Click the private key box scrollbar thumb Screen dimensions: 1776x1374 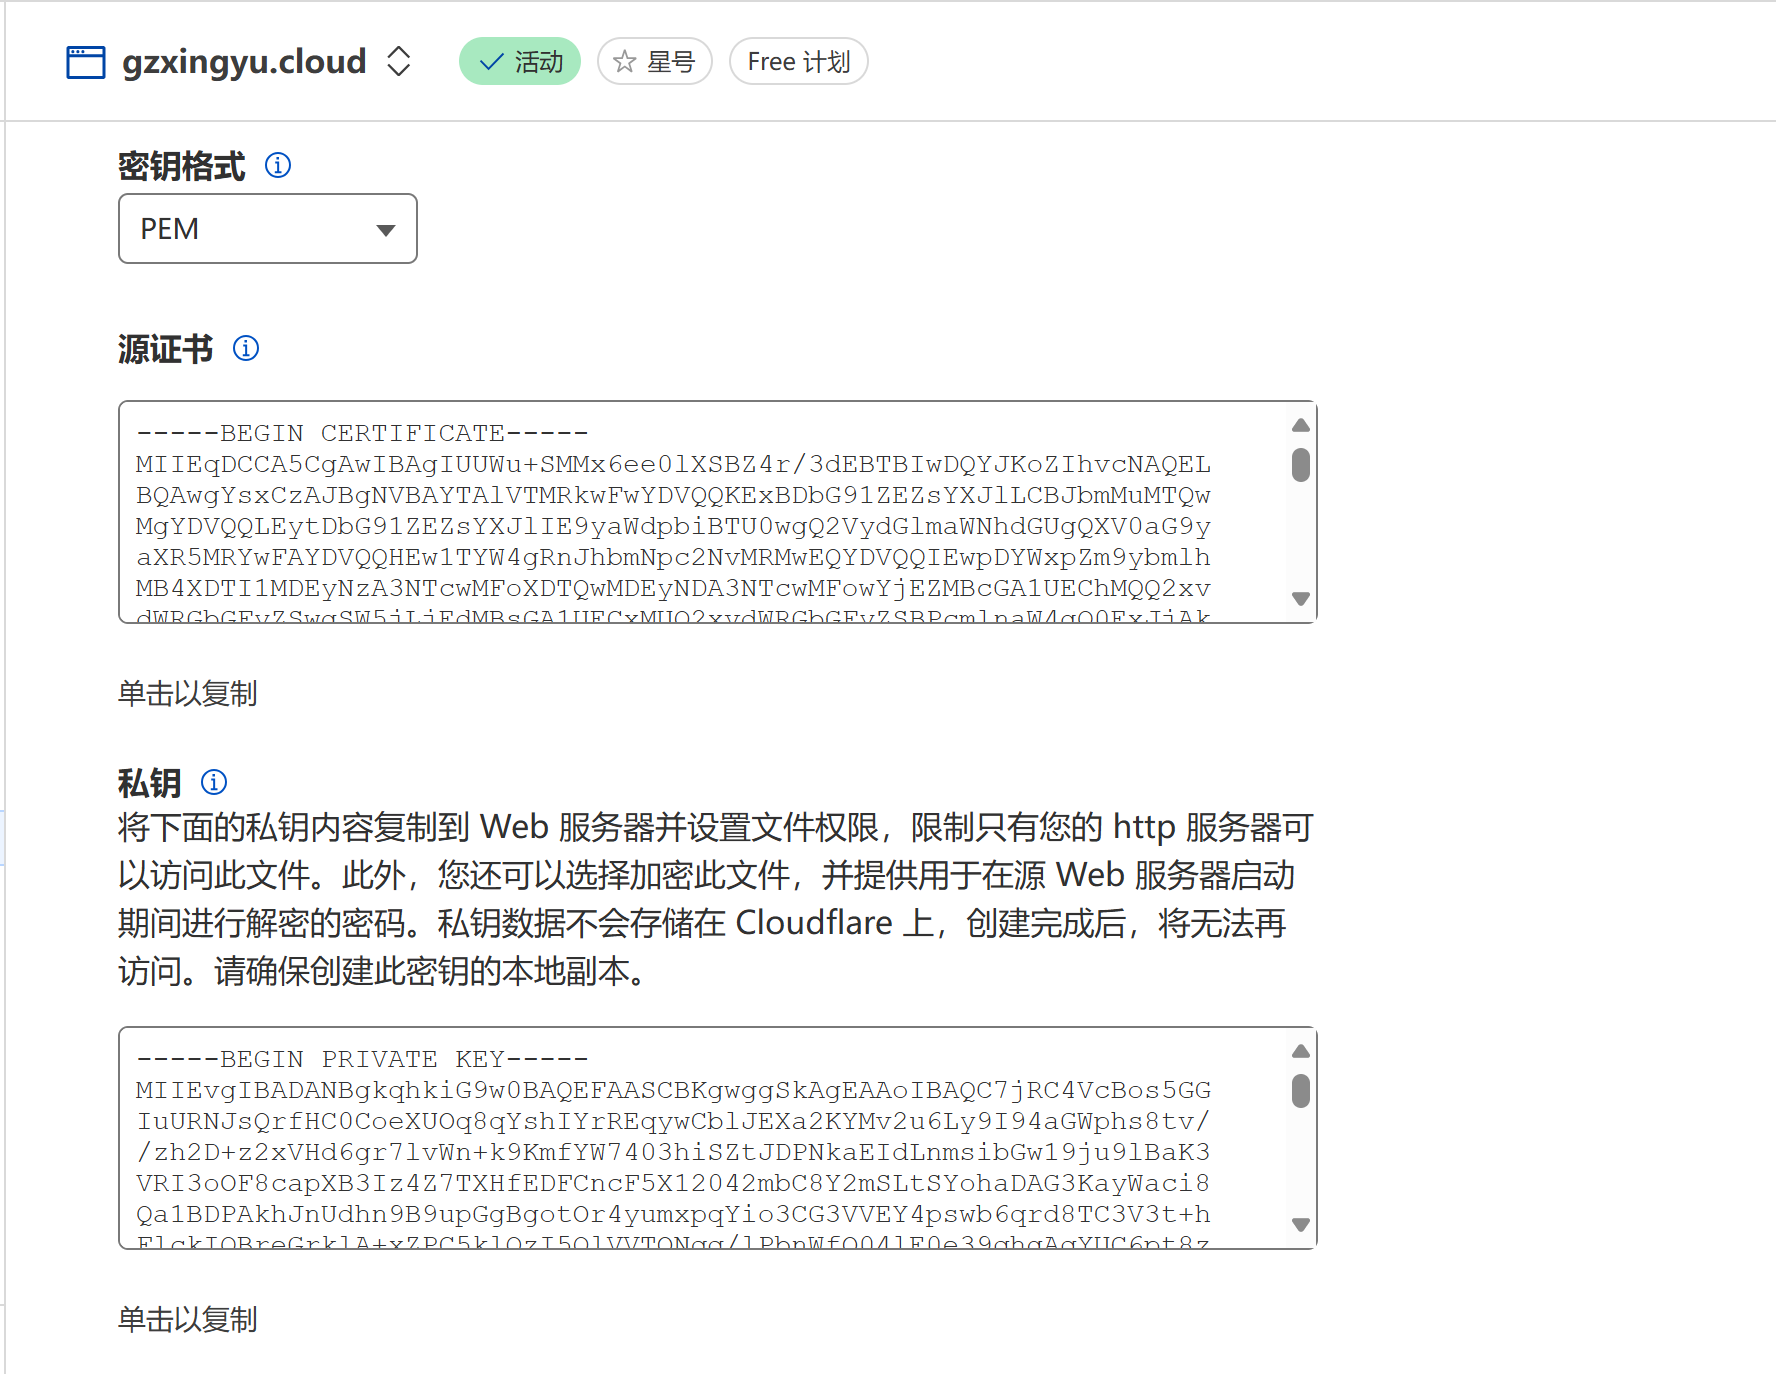pos(1301,1091)
